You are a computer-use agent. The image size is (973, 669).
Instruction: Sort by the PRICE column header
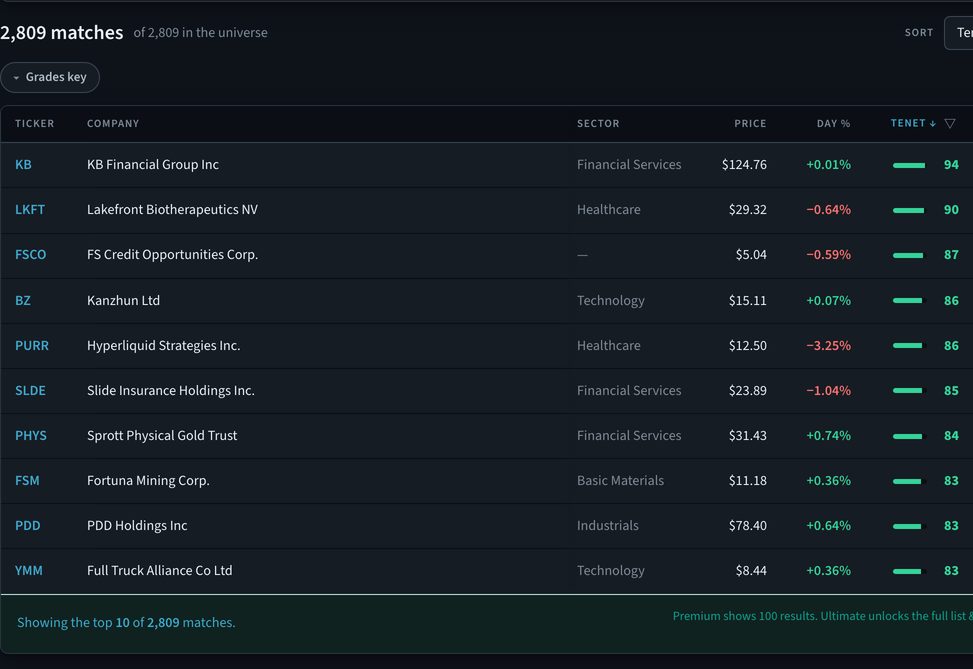pyautogui.click(x=750, y=123)
